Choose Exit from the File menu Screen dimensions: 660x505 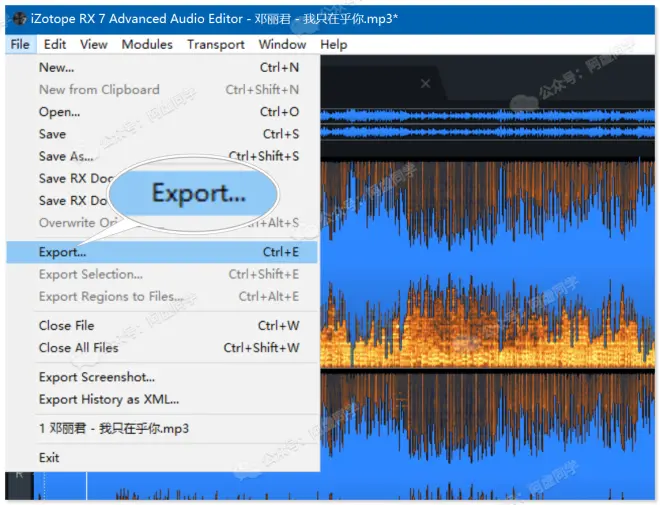pos(49,457)
